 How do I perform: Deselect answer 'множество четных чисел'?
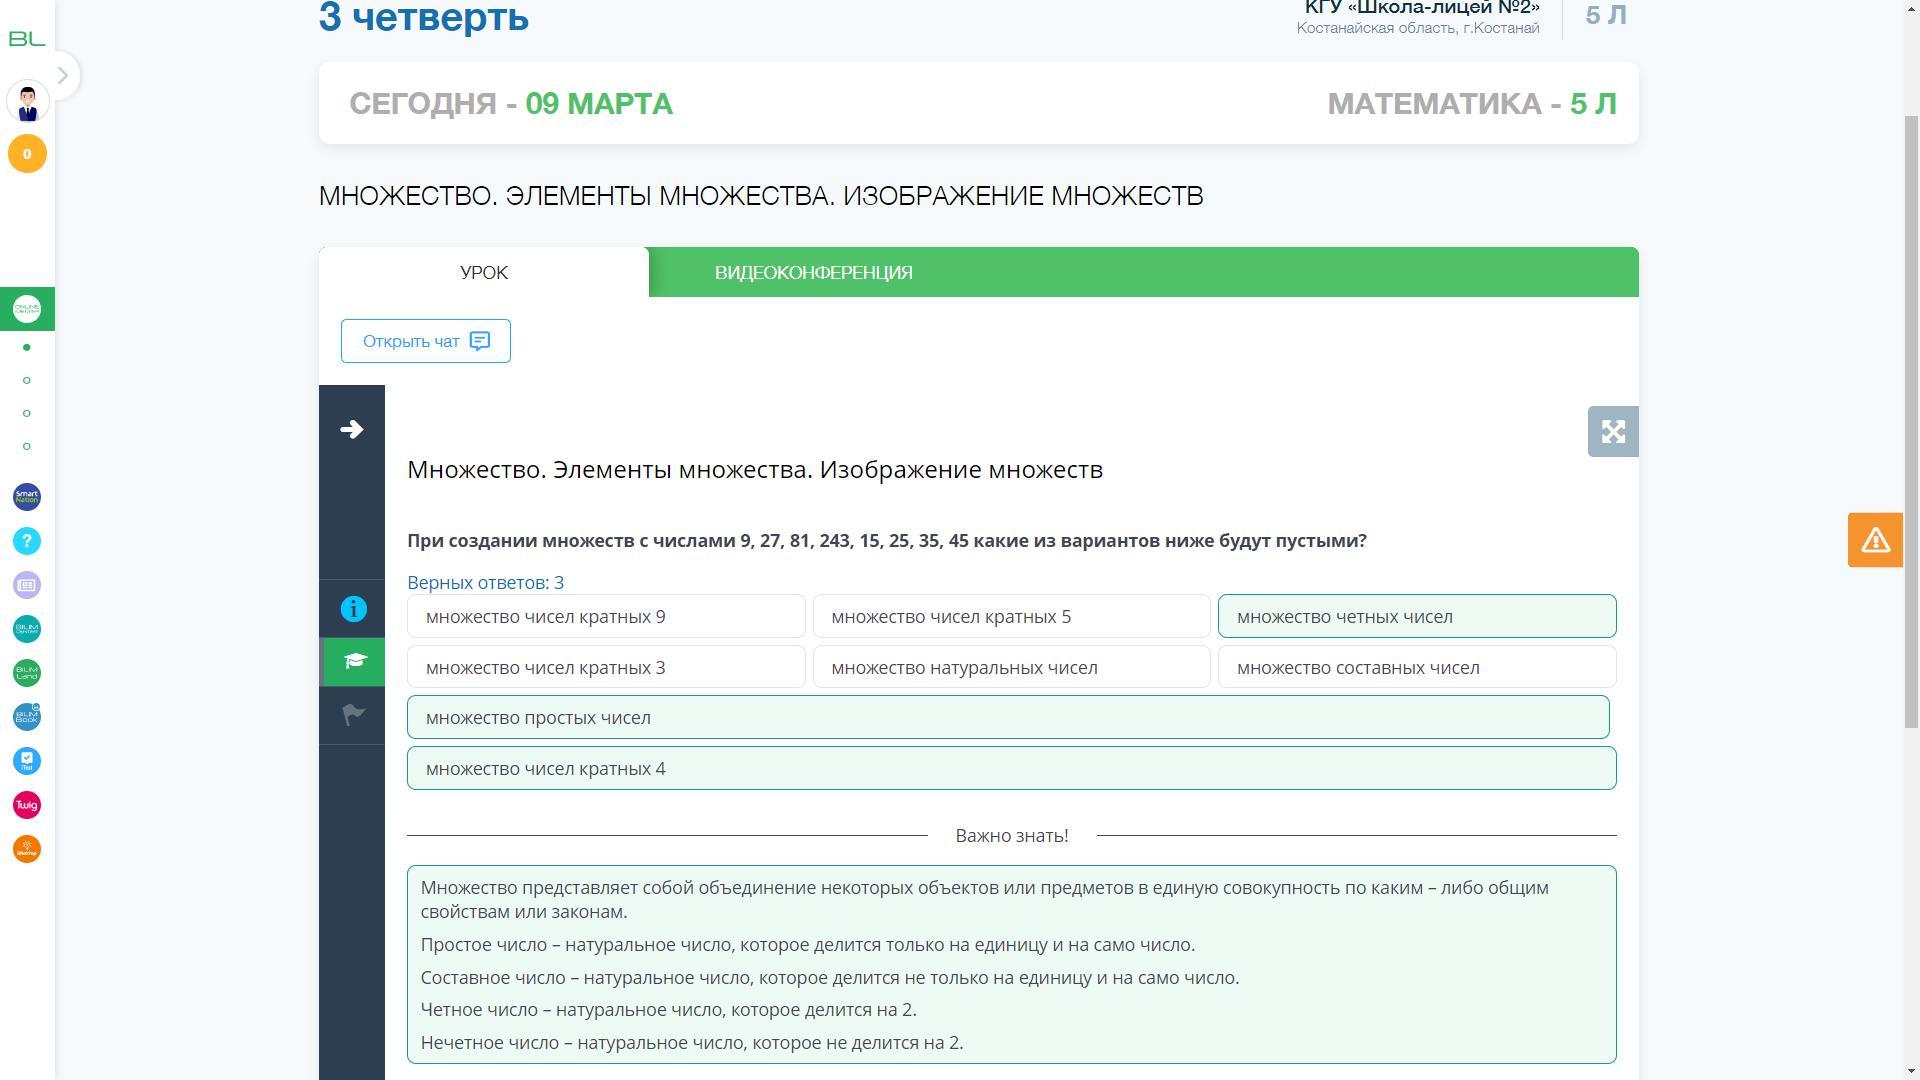(x=1416, y=617)
